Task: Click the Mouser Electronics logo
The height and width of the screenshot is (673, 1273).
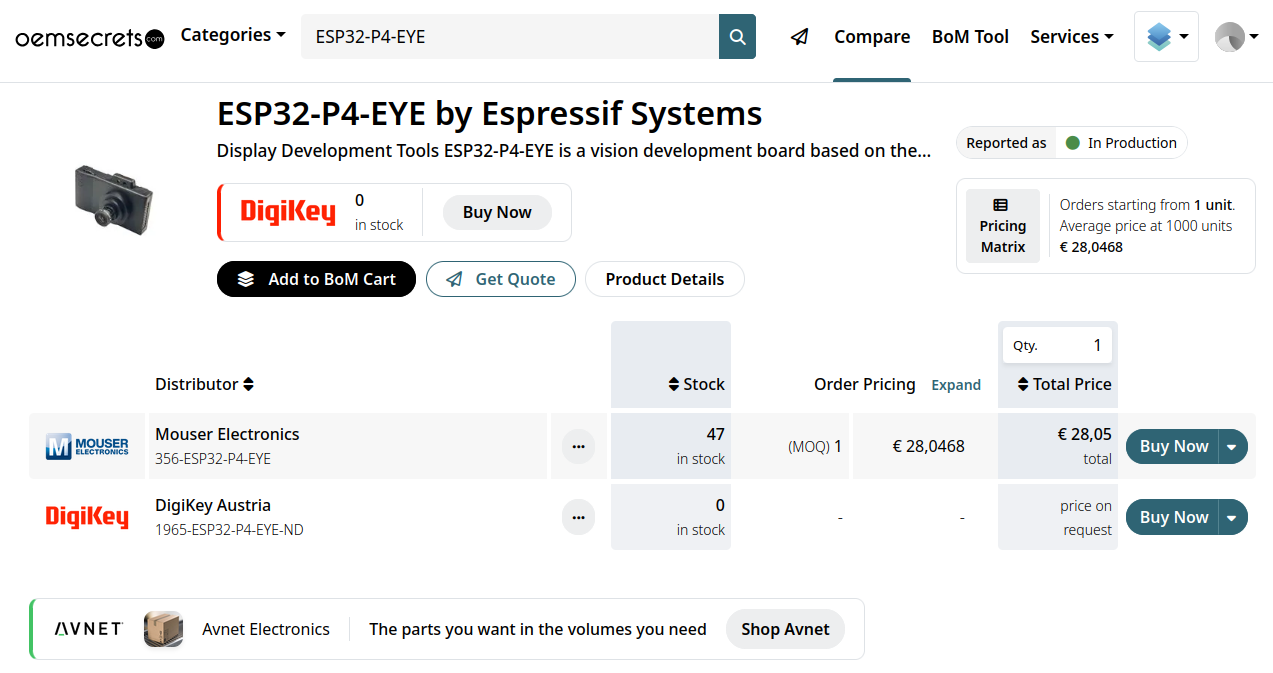Action: point(87,446)
